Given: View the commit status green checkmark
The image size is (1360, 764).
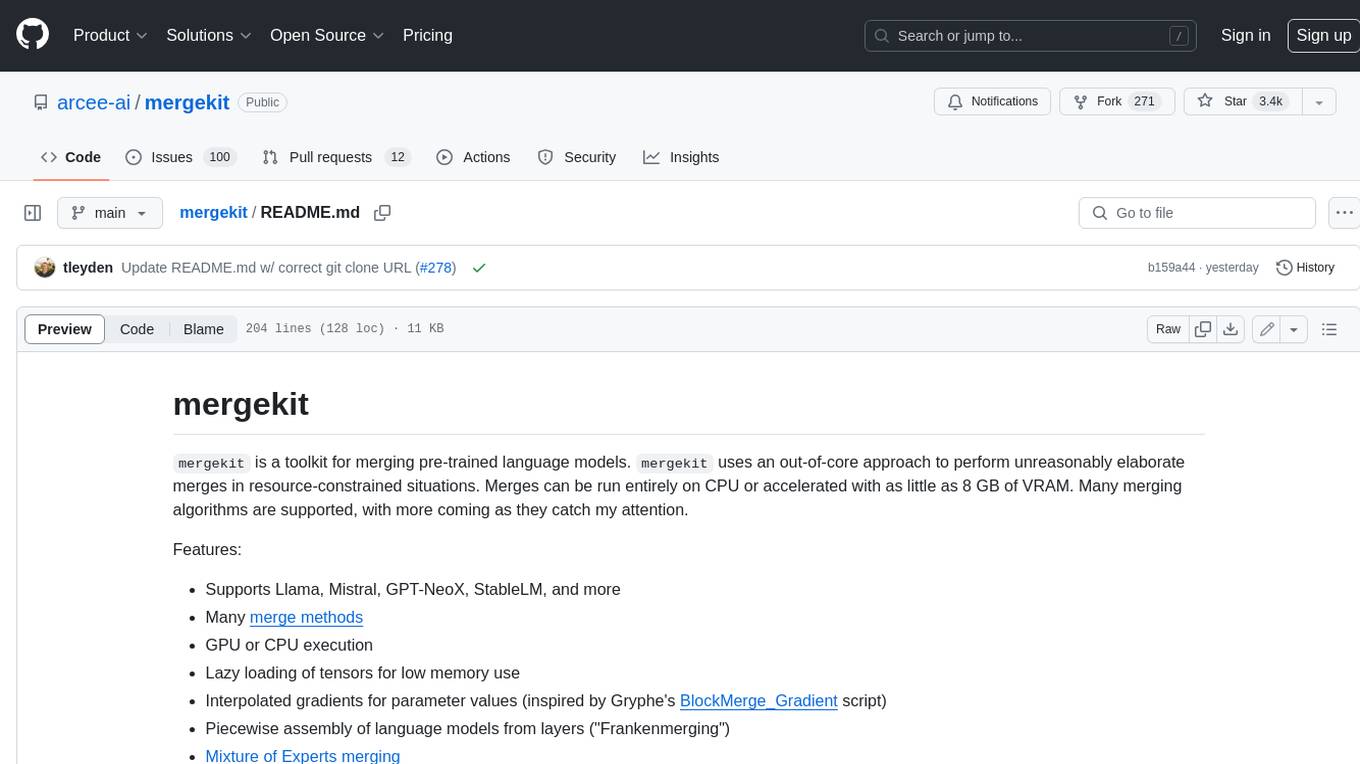Looking at the screenshot, I should tap(479, 268).
